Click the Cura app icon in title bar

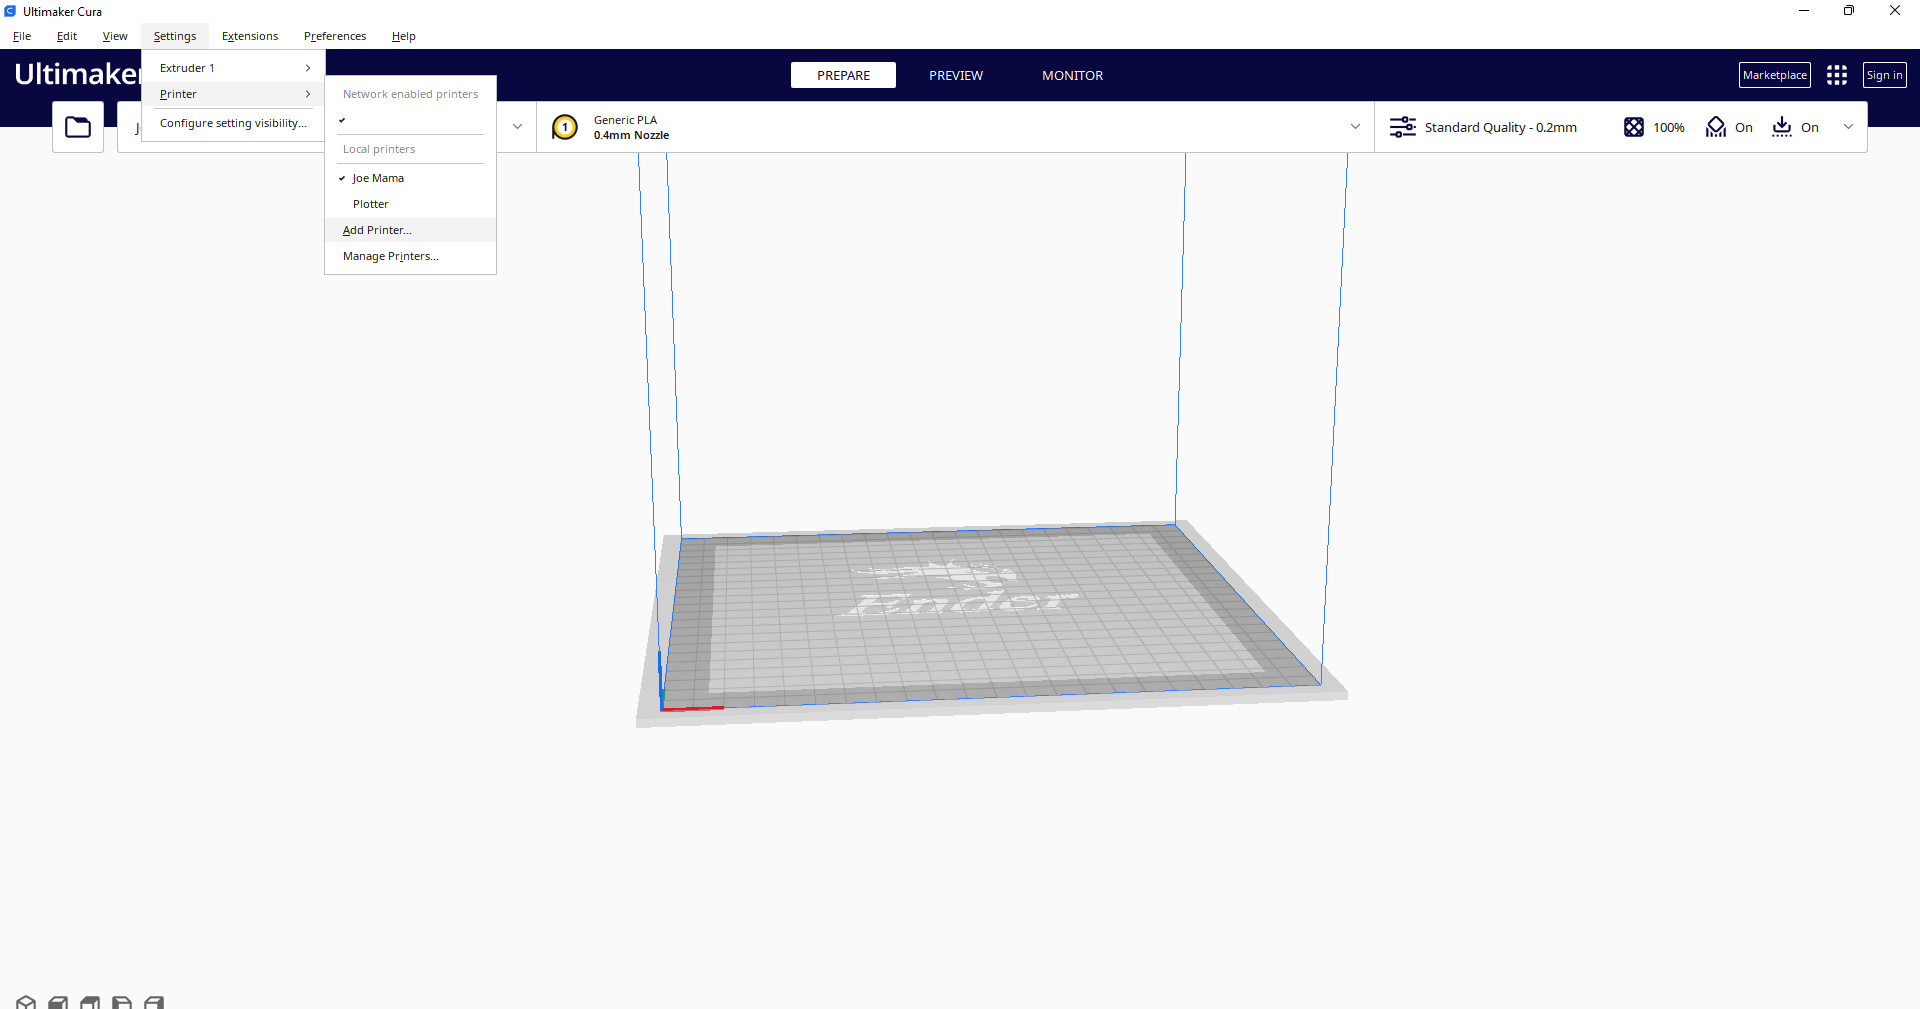pyautogui.click(x=10, y=11)
